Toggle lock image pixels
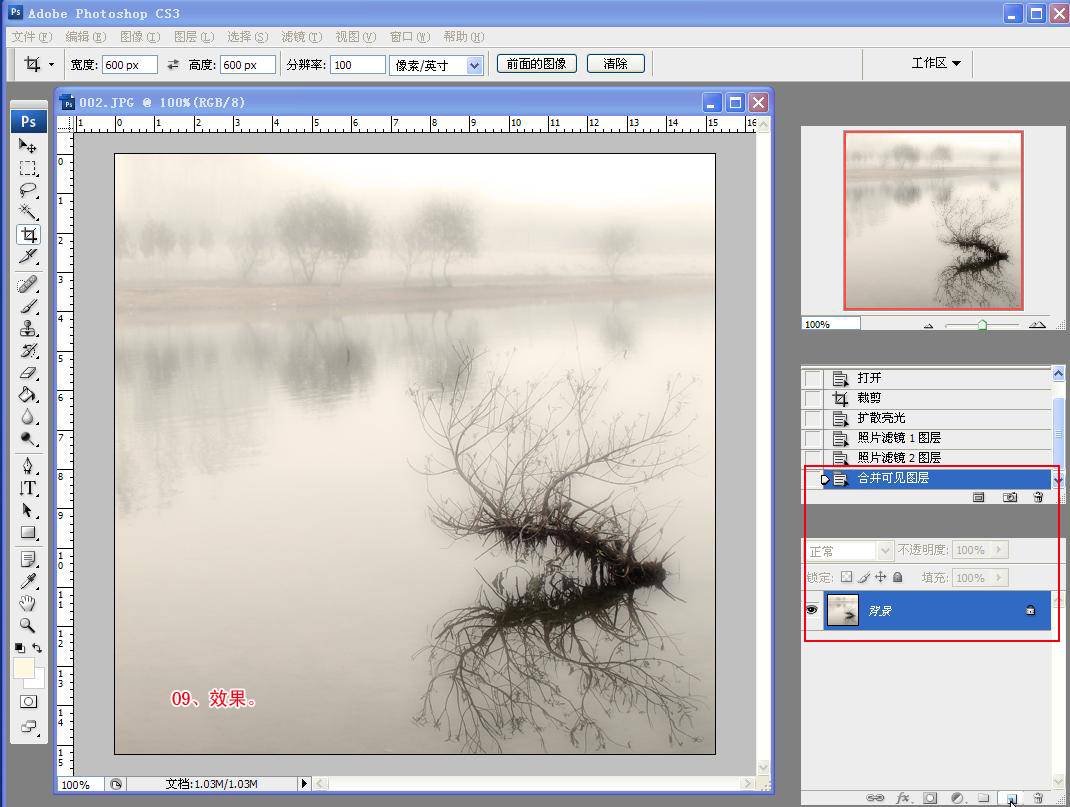 863,577
